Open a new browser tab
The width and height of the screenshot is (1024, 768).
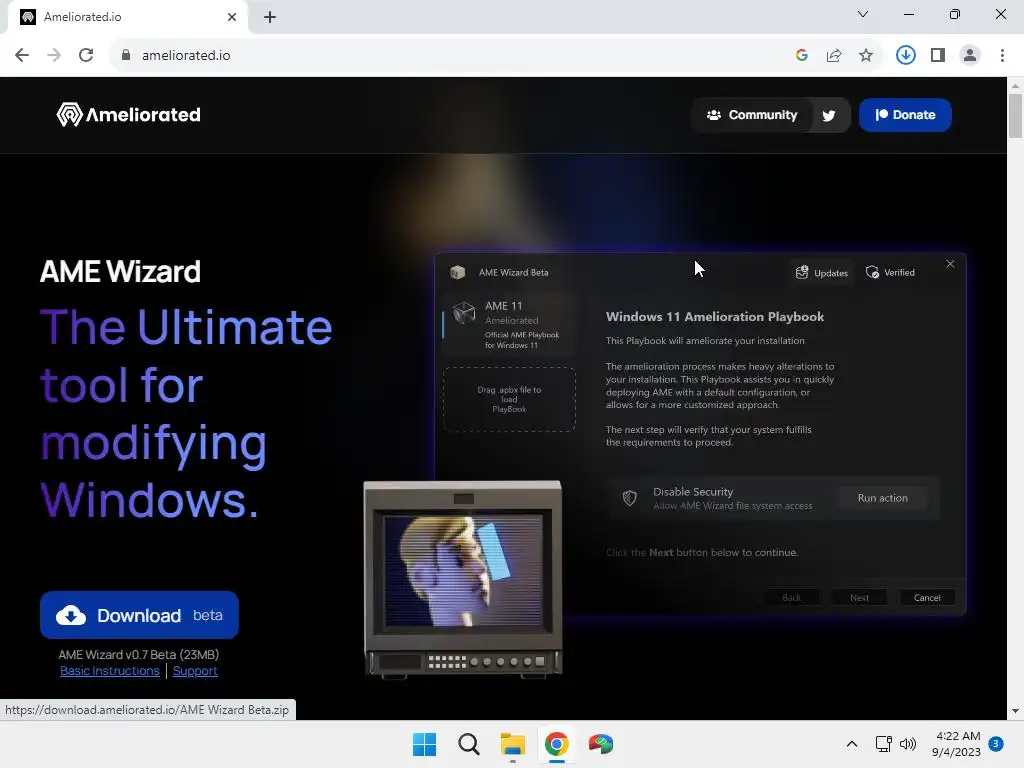[270, 17]
